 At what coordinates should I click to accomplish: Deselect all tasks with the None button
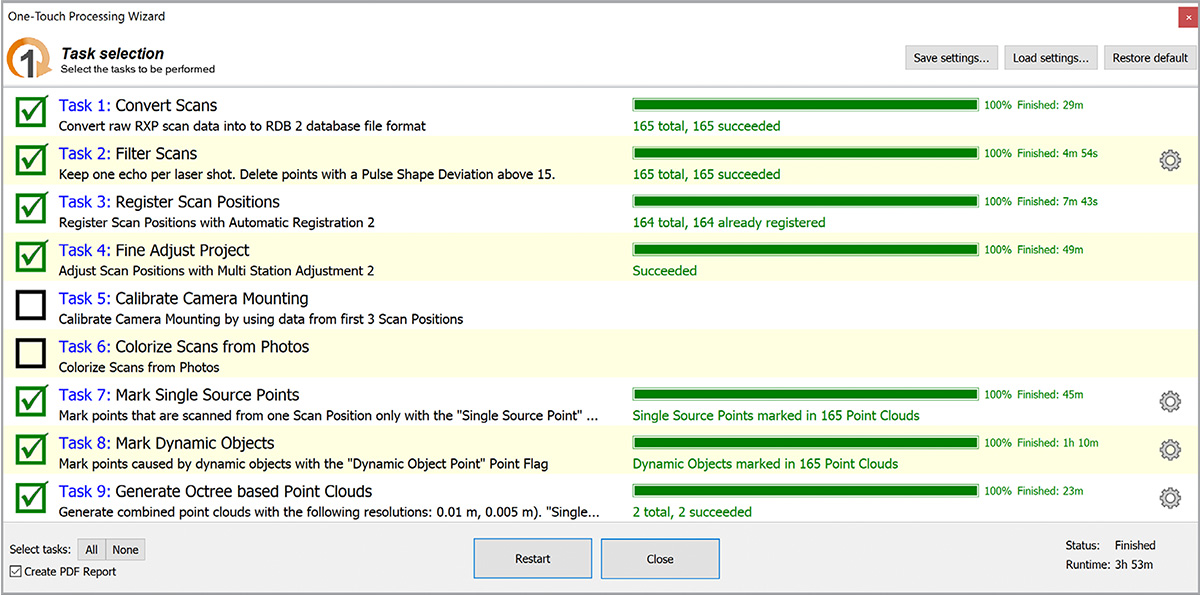pyautogui.click(x=125, y=550)
